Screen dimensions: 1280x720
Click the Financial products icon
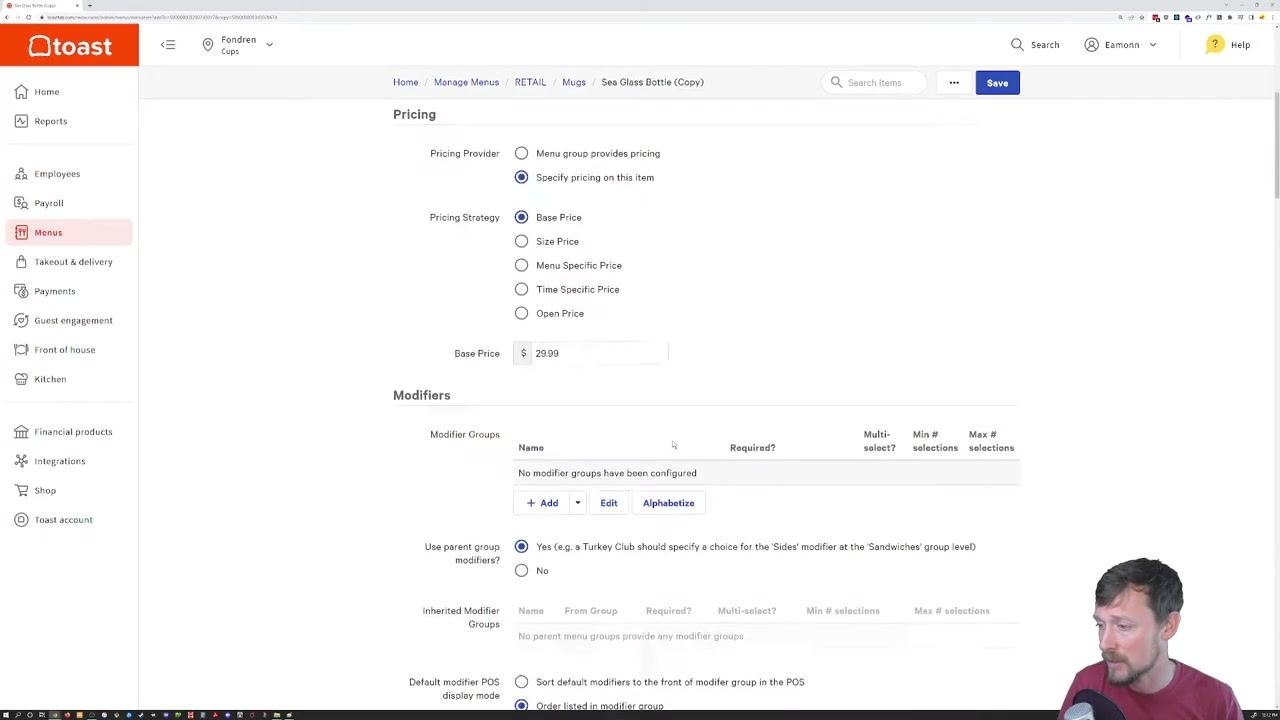(x=22, y=432)
